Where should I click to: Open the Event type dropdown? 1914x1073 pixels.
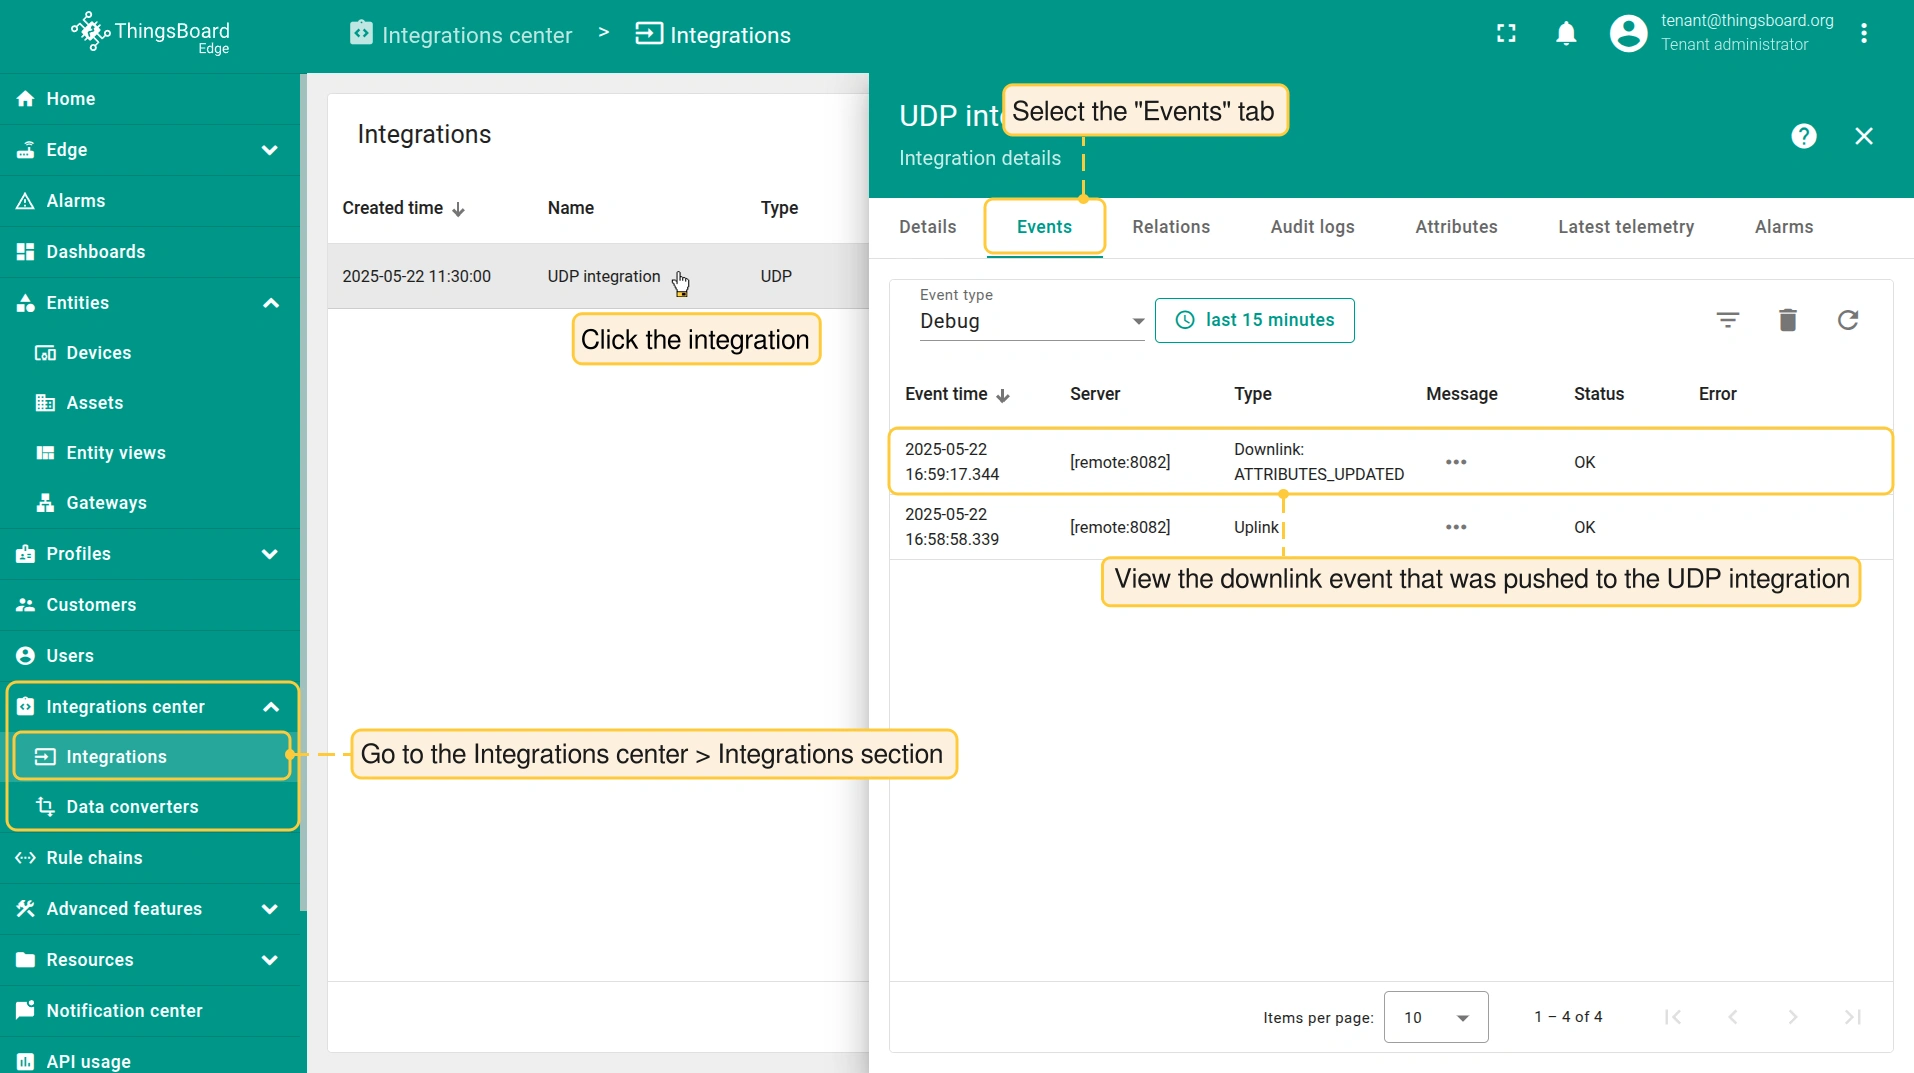coord(1031,321)
